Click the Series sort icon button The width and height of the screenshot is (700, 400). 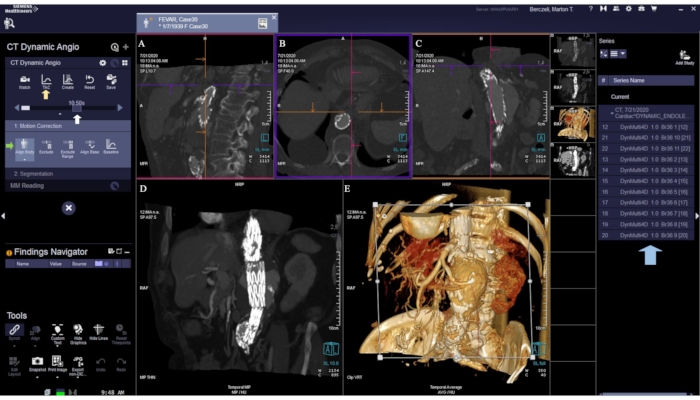(x=604, y=54)
